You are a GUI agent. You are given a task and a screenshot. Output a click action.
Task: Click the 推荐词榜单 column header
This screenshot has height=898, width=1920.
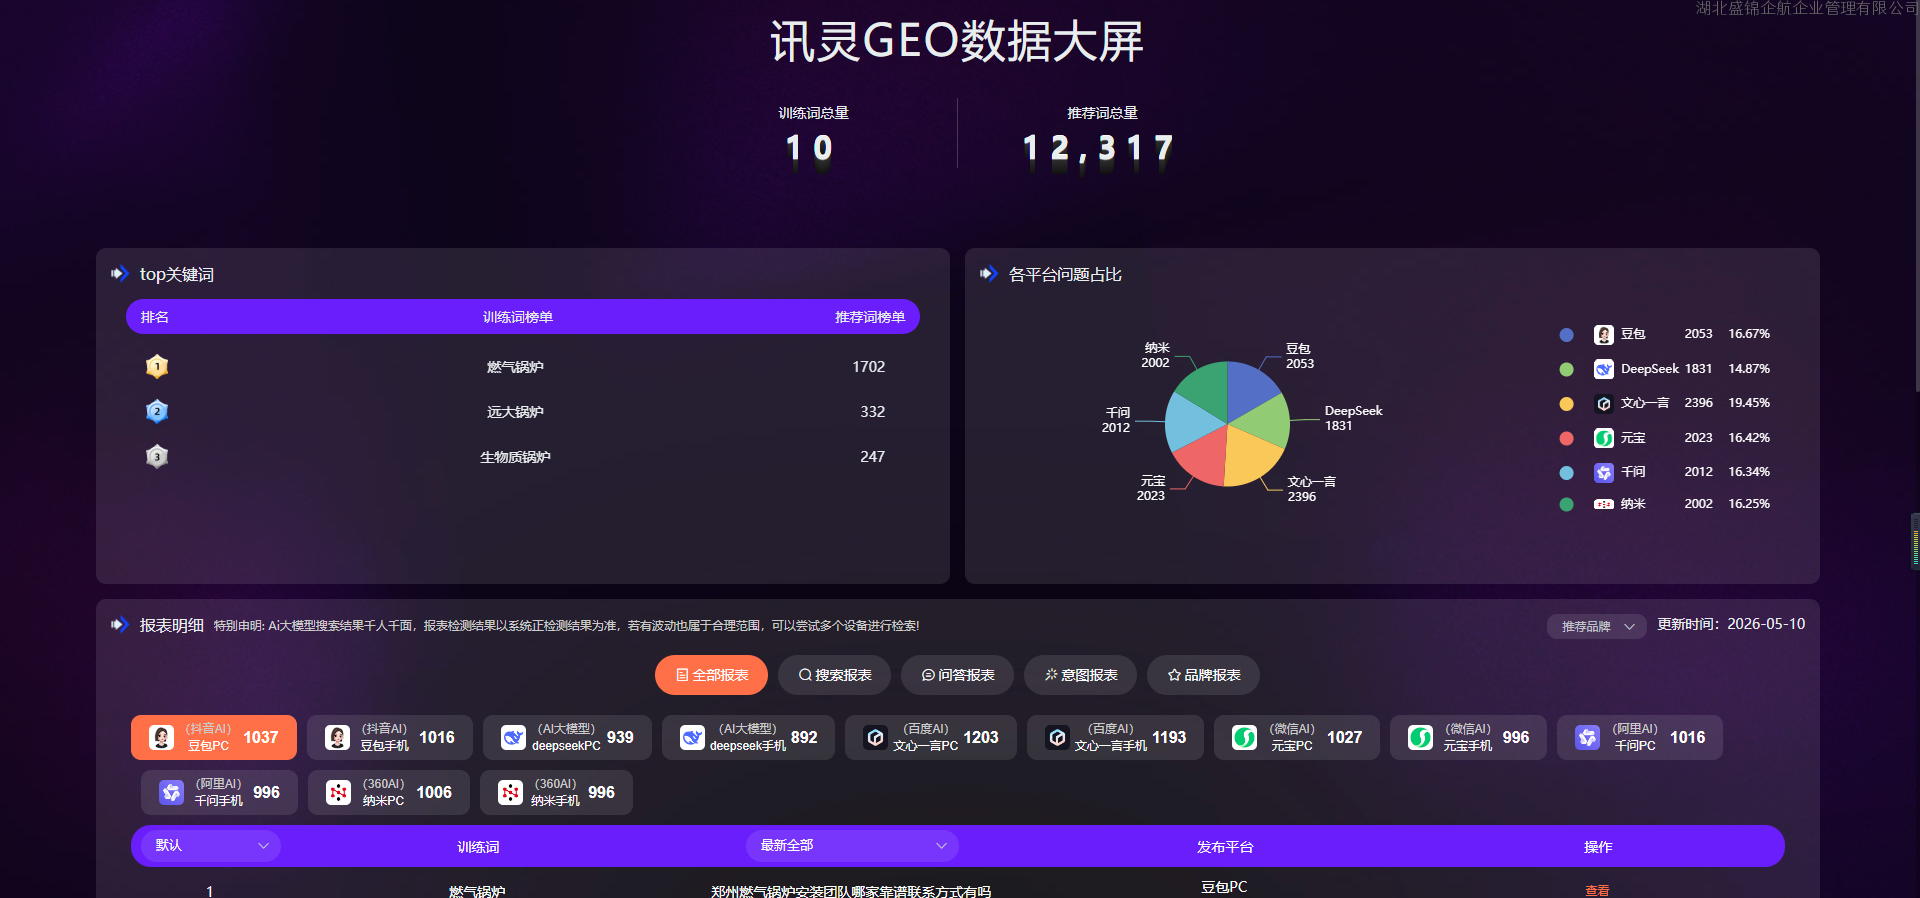click(x=870, y=317)
